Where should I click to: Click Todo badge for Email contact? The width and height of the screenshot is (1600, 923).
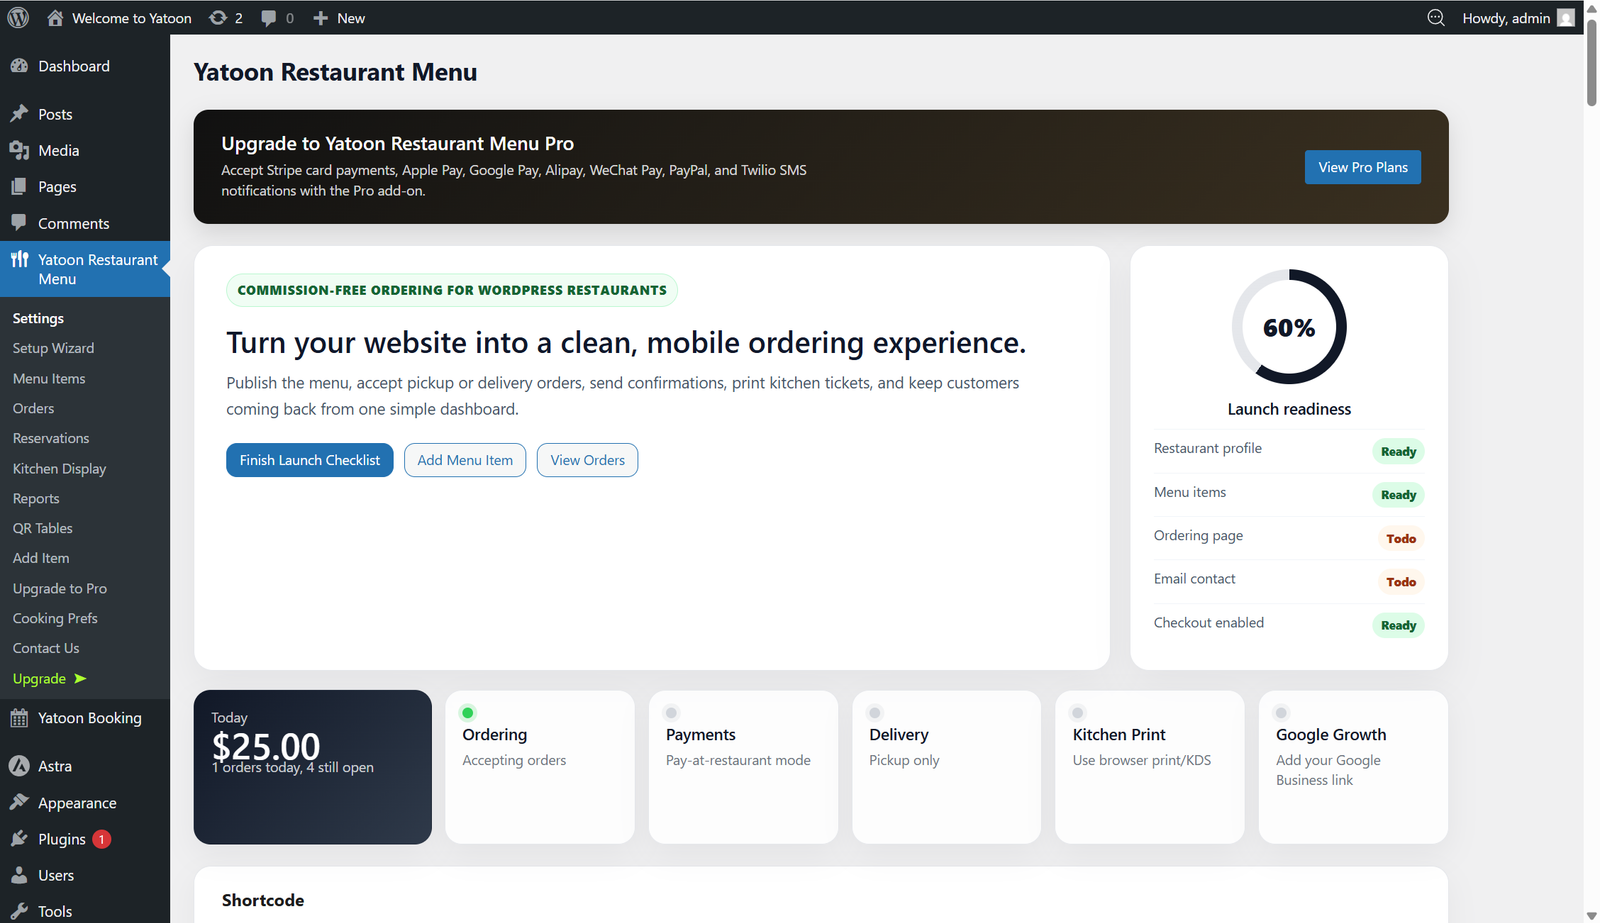click(x=1400, y=582)
